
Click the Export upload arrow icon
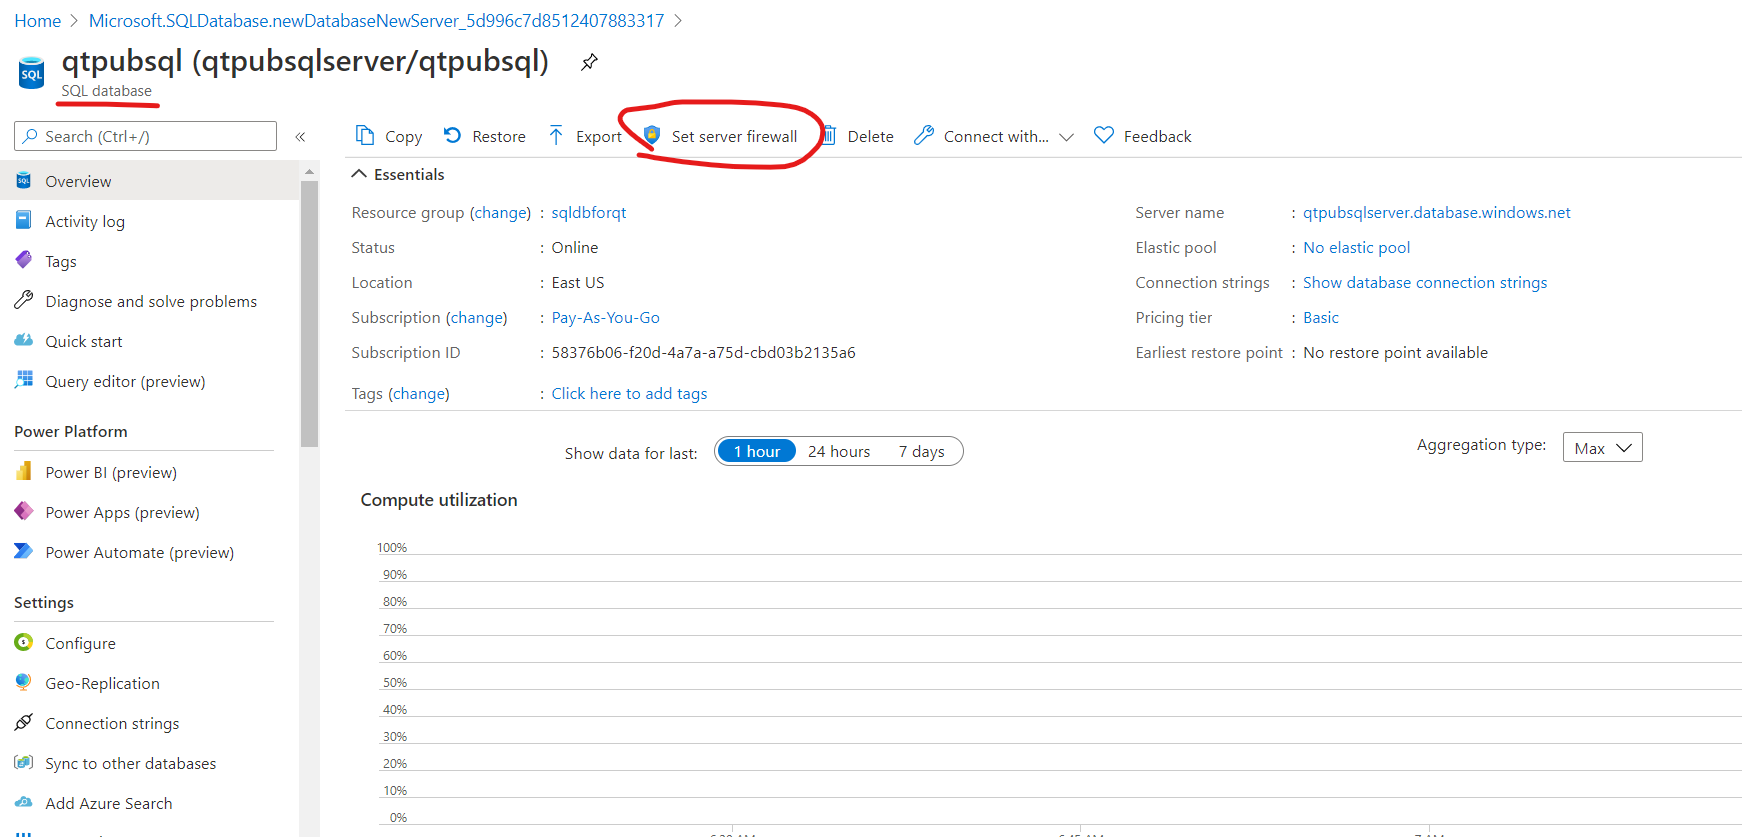556,135
